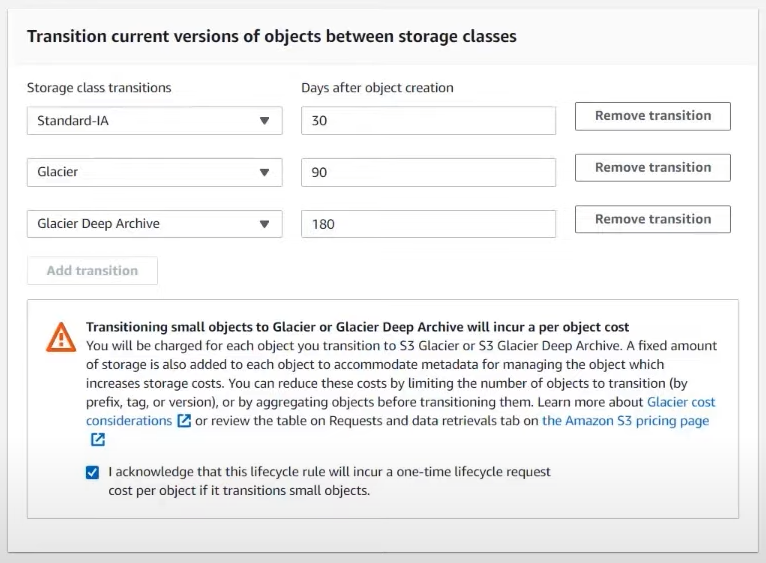Open the Standard-IA storage class dropdown

coord(153,121)
